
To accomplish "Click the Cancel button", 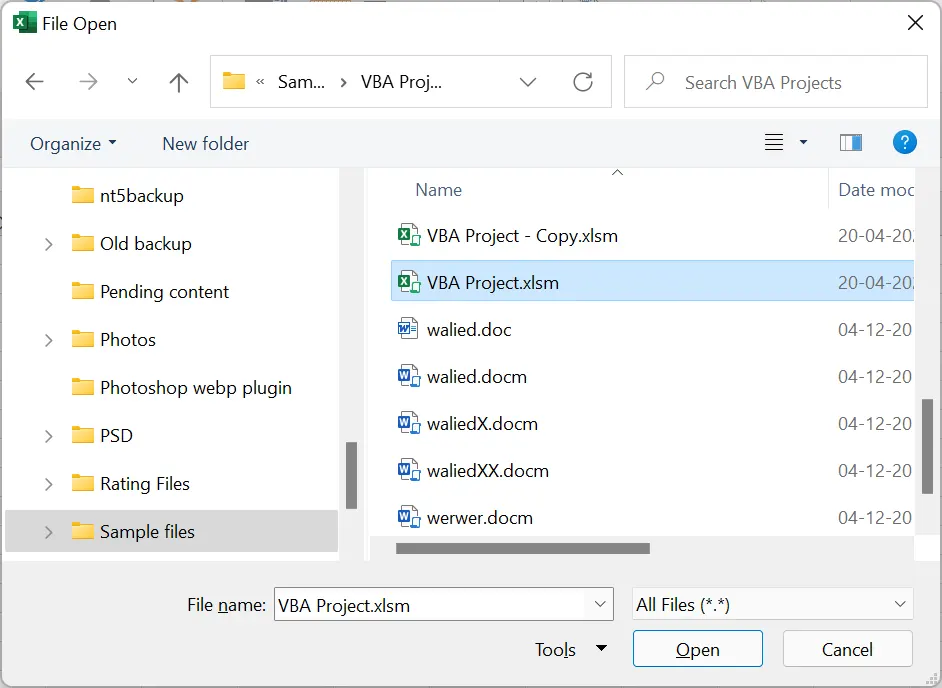I will (847, 649).
